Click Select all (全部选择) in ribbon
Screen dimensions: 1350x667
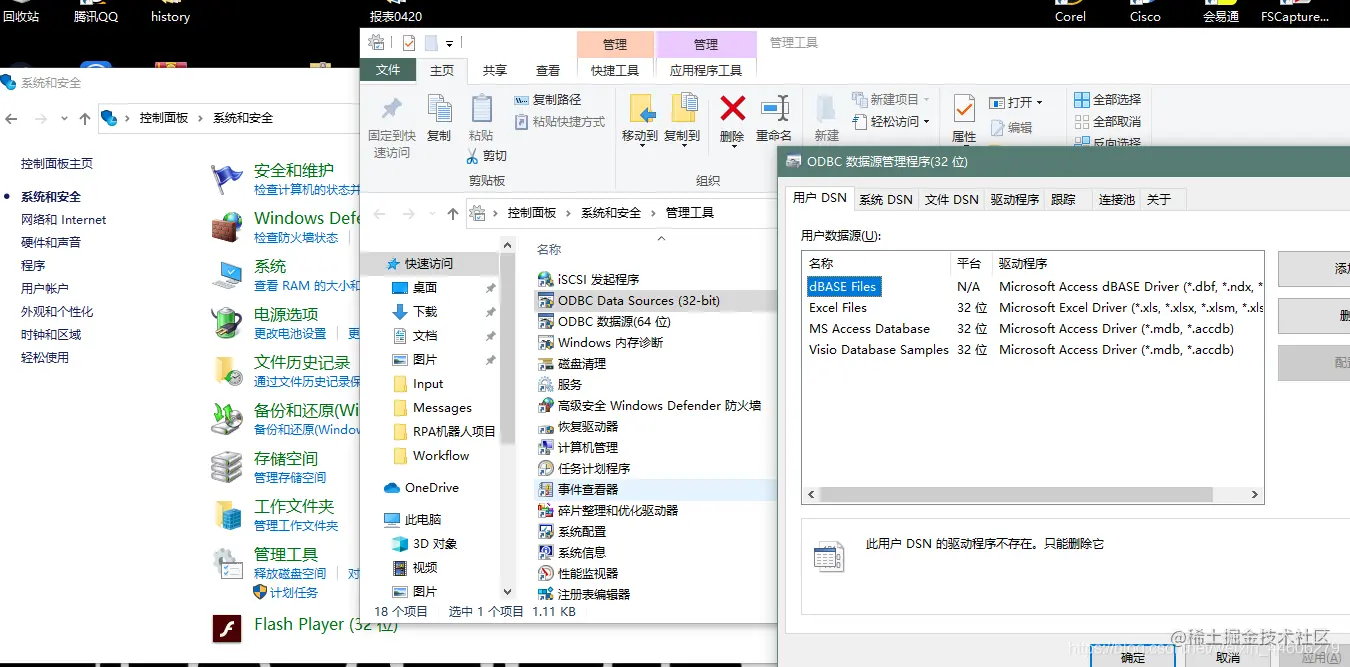click(1107, 100)
